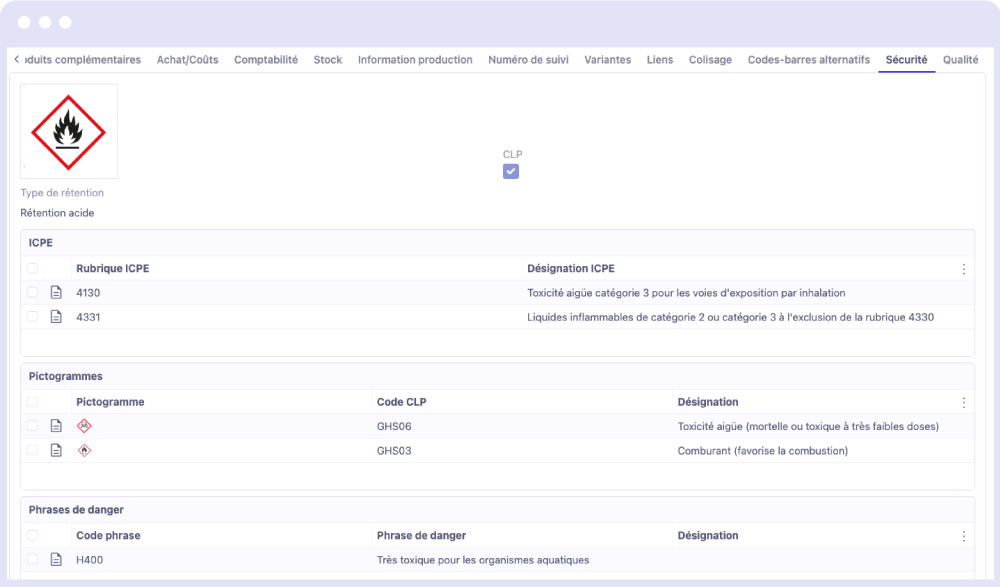Open document icon for GHS03 row

(x=56, y=451)
